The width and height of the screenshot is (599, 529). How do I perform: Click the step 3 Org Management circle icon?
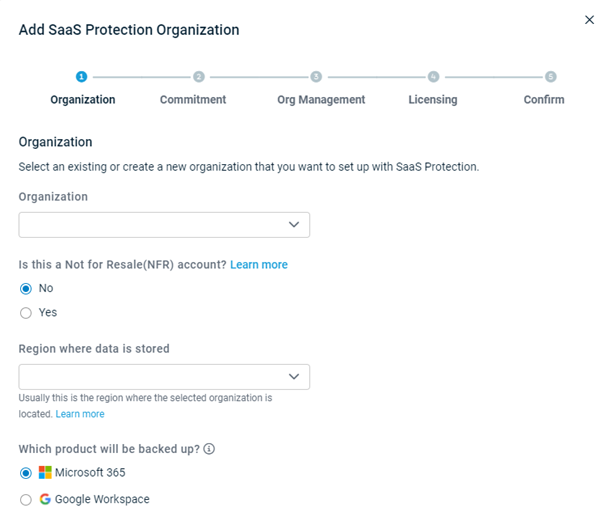click(x=316, y=77)
